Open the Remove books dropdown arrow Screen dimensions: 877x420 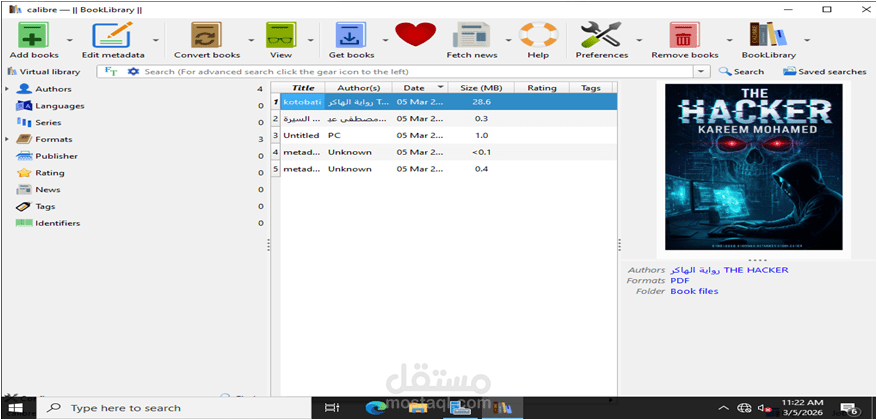(729, 40)
